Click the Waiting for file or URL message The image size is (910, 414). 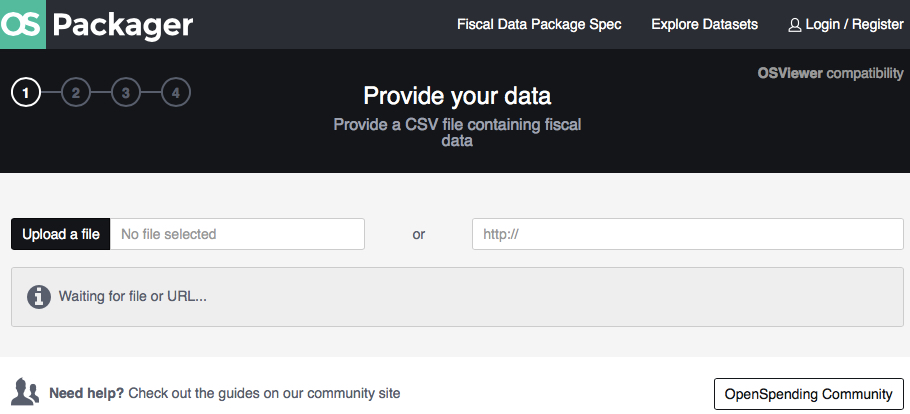[x=133, y=296]
